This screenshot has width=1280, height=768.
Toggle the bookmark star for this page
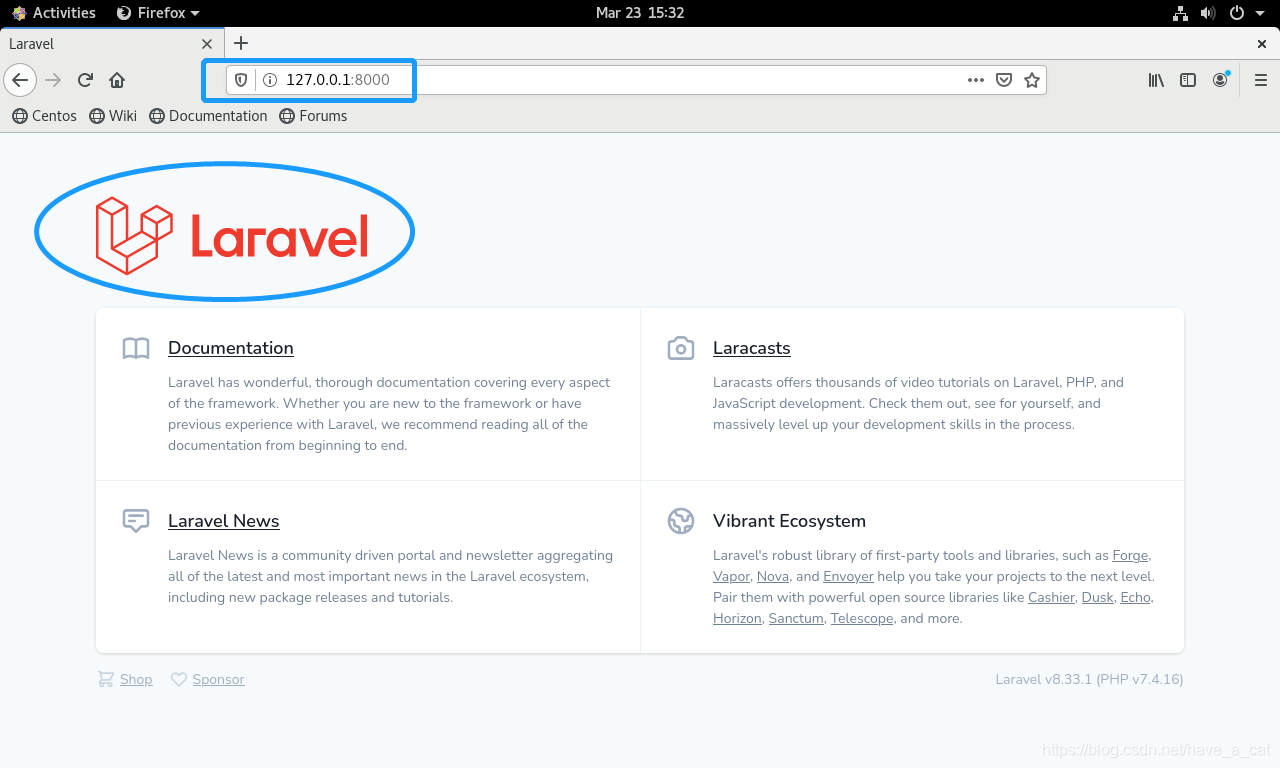[1031, 80]
